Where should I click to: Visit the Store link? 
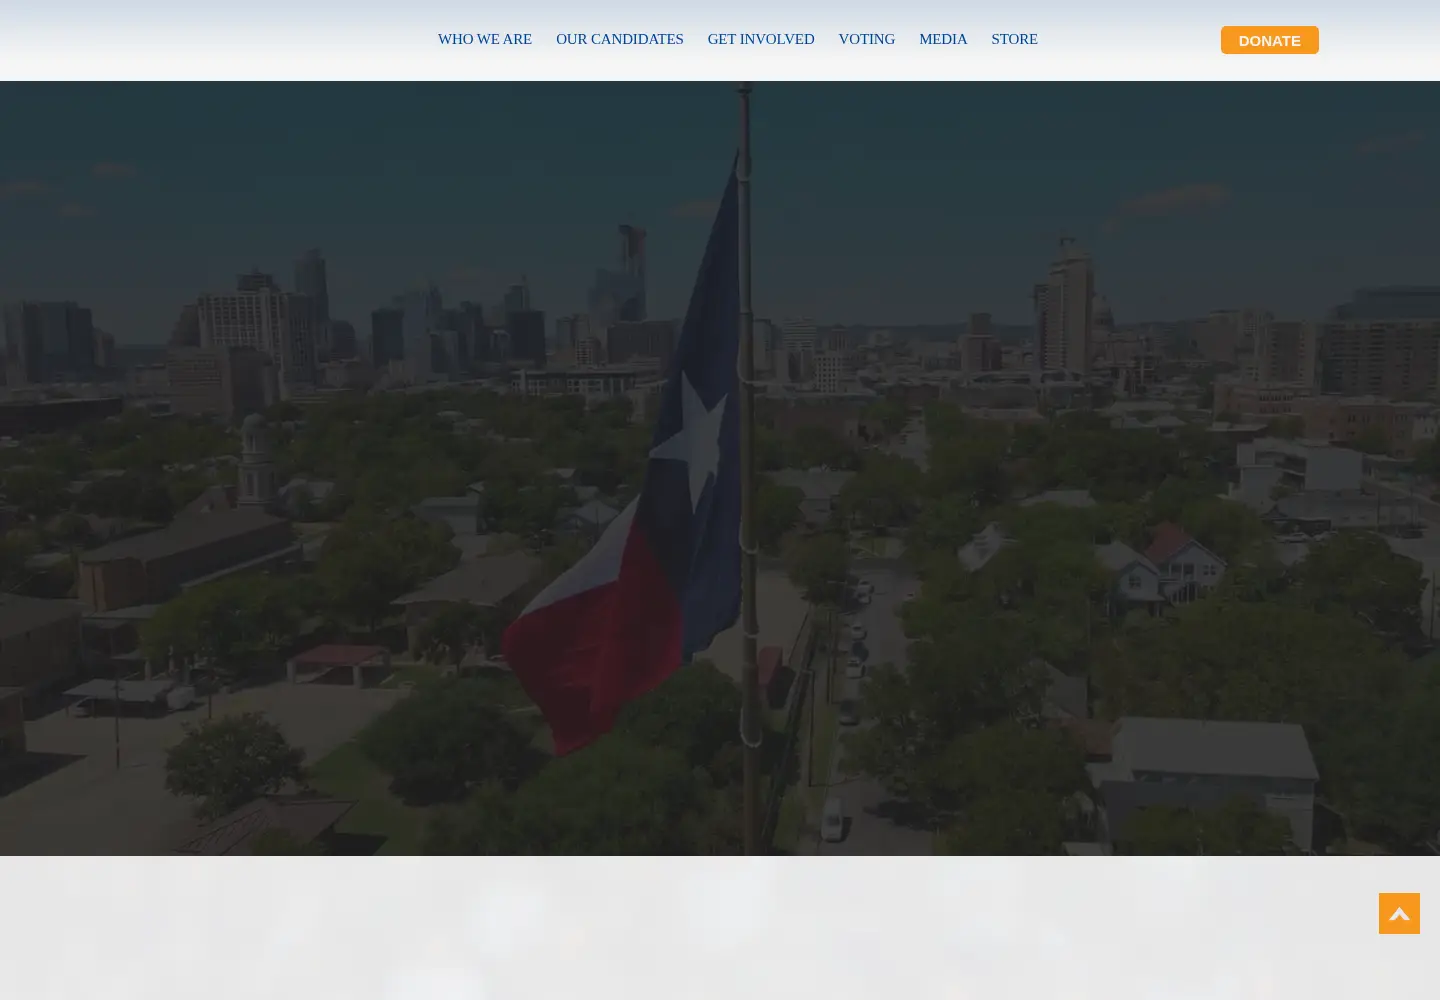click(x=1014, y=39)
